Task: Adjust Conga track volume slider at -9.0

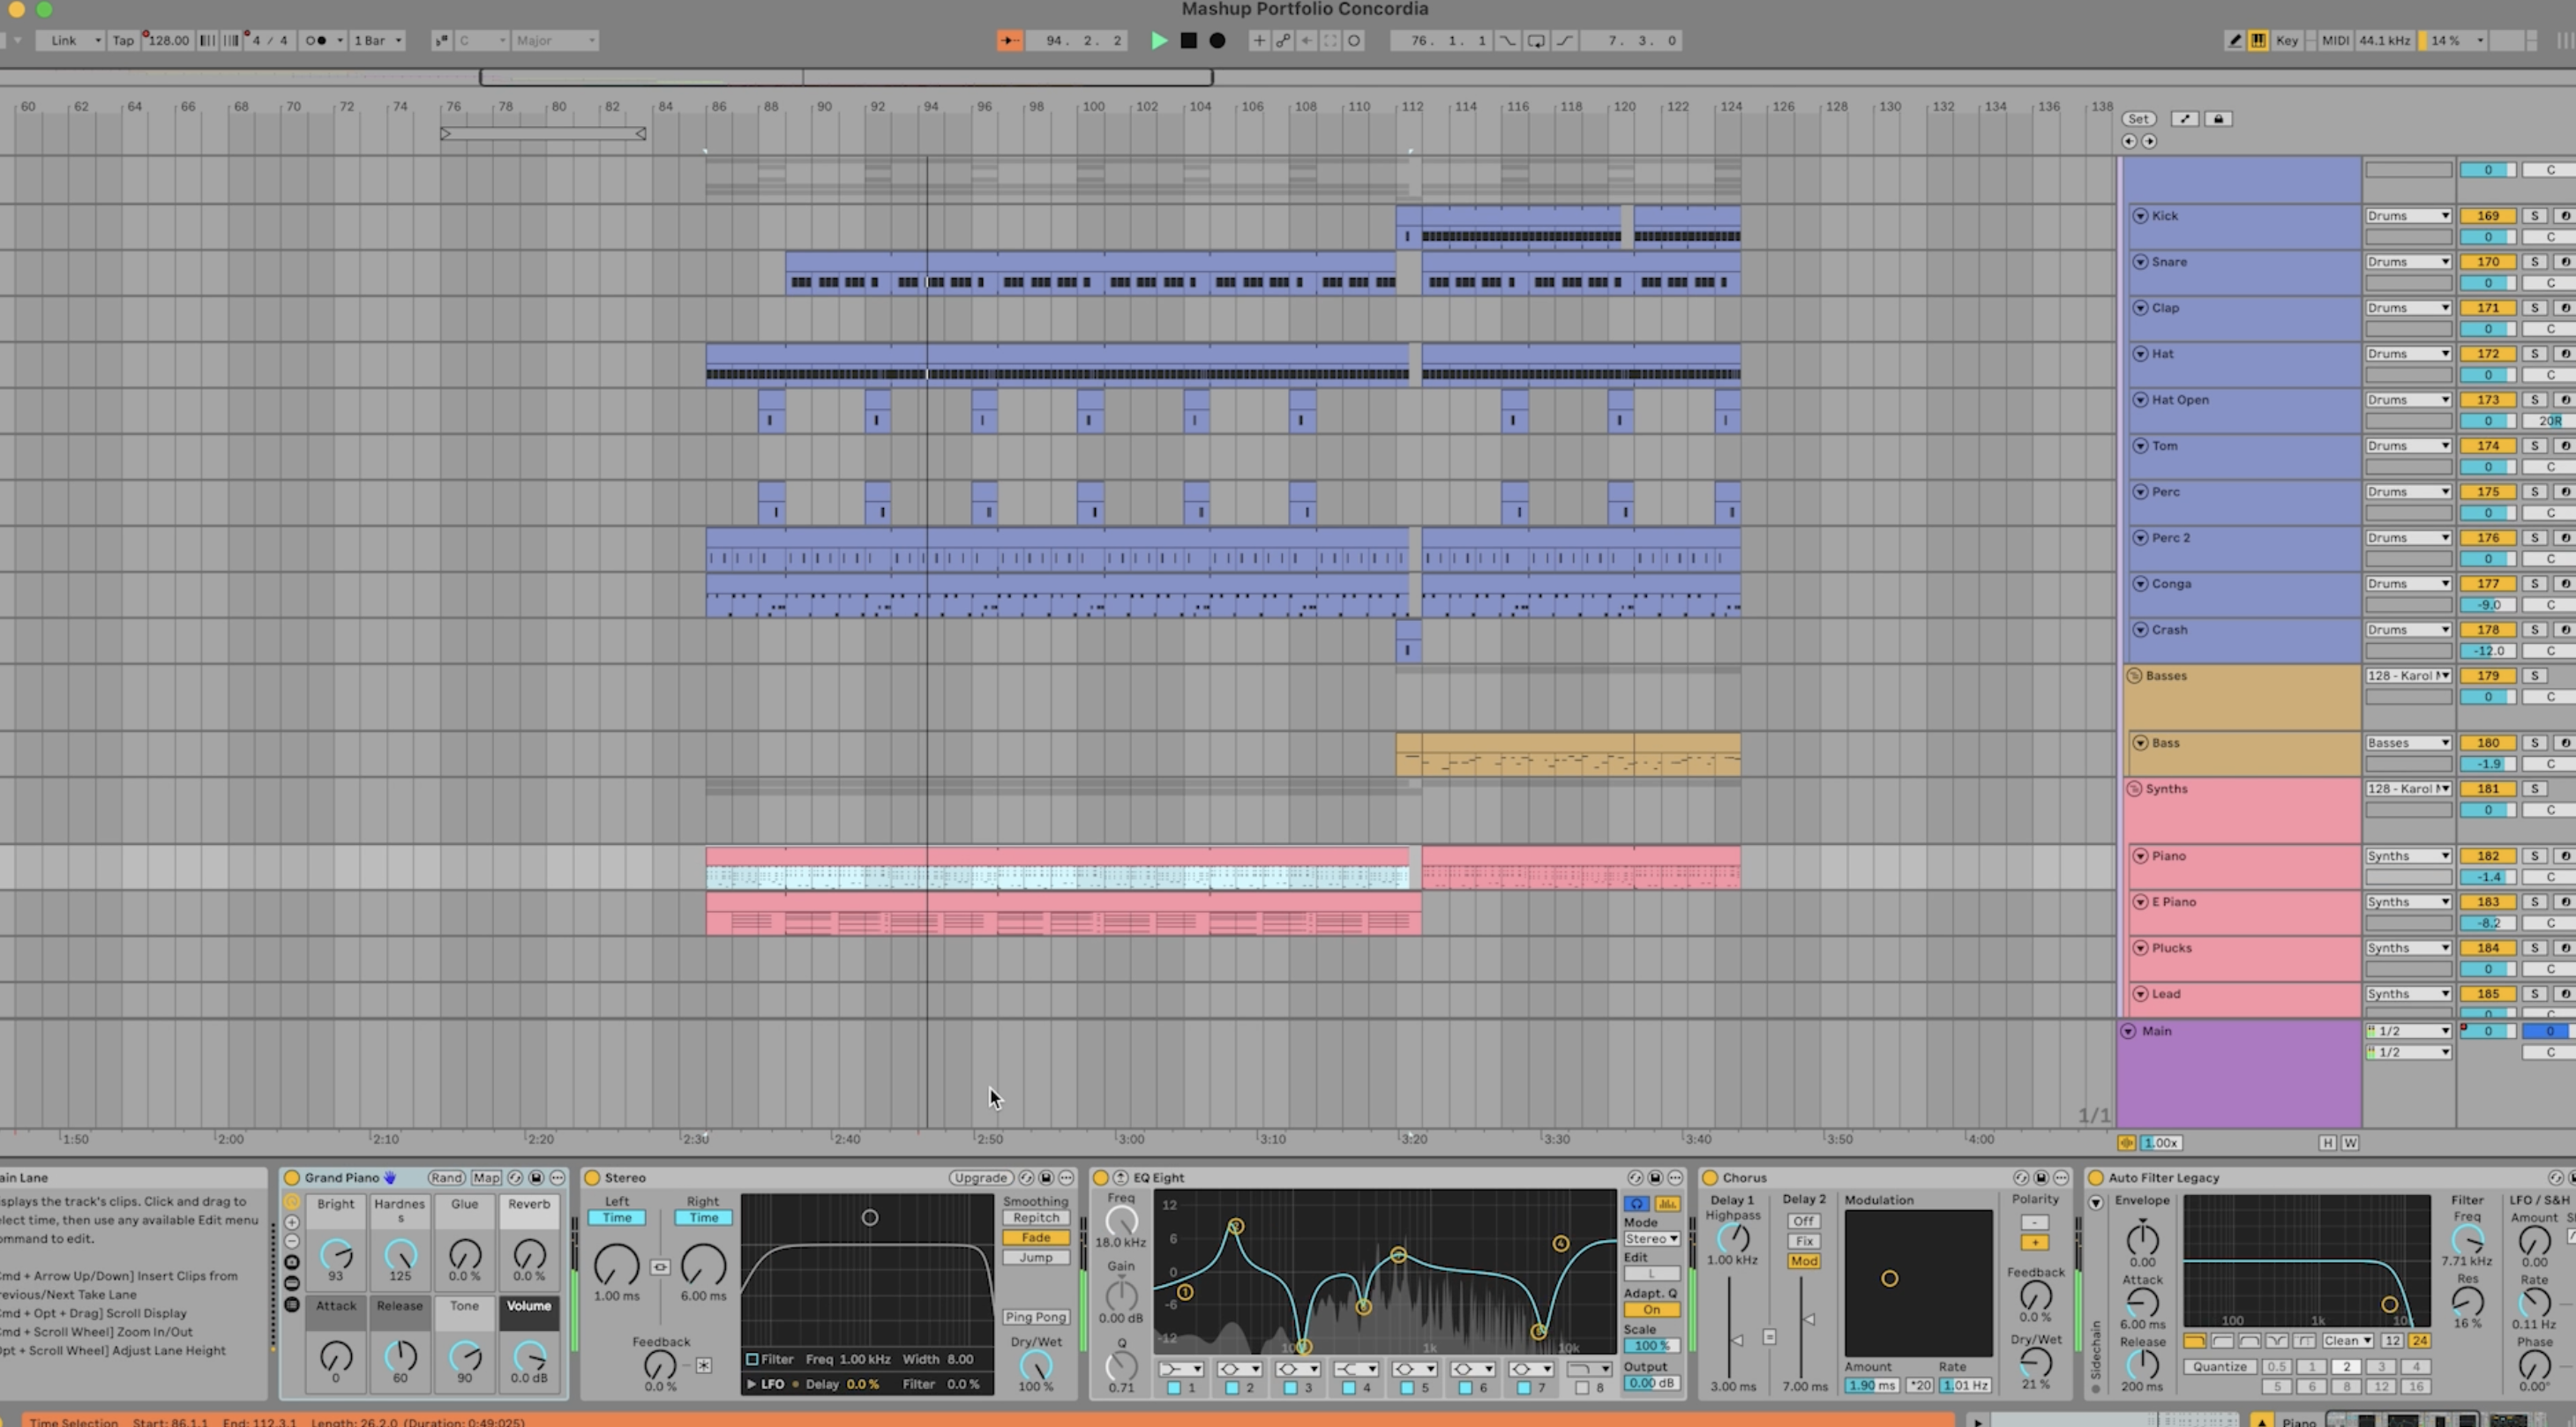Action: coord(2487,604)
